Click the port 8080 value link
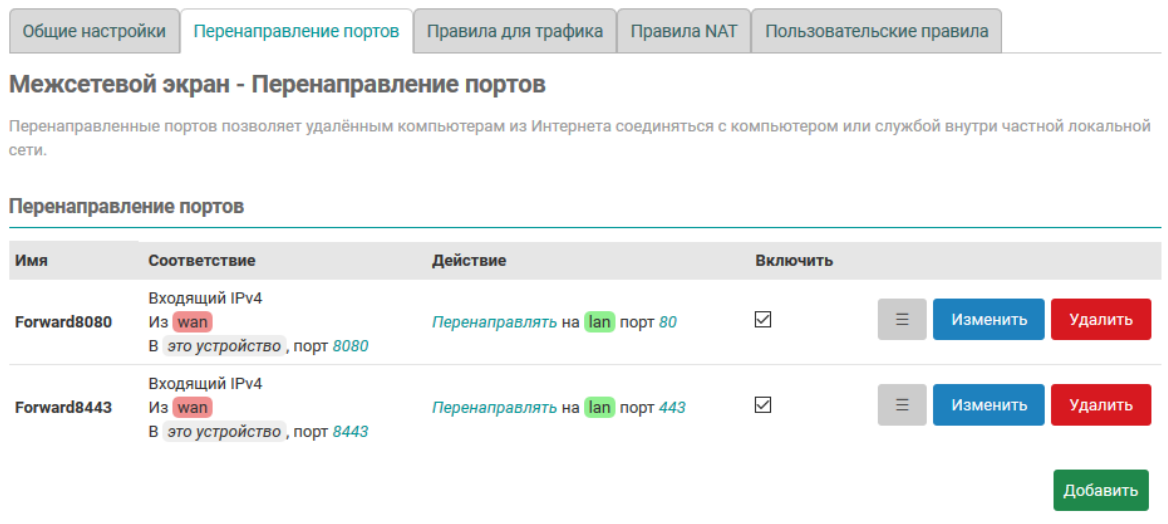The width and height of the screenshot is (1168, 524). coord(350,347)
